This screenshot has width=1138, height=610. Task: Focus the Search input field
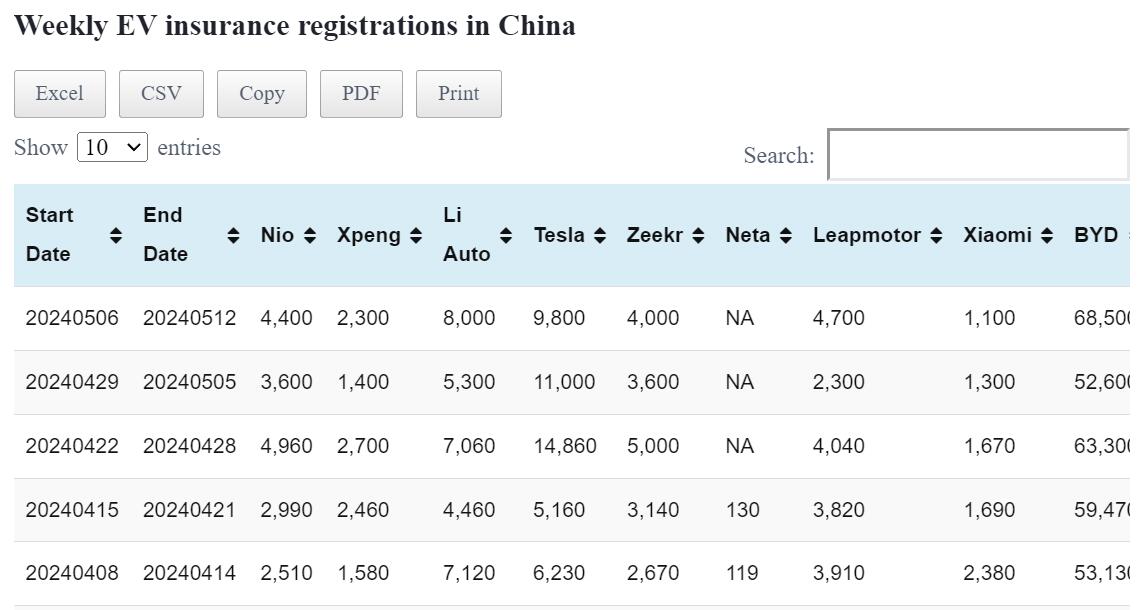click(978, 155)
